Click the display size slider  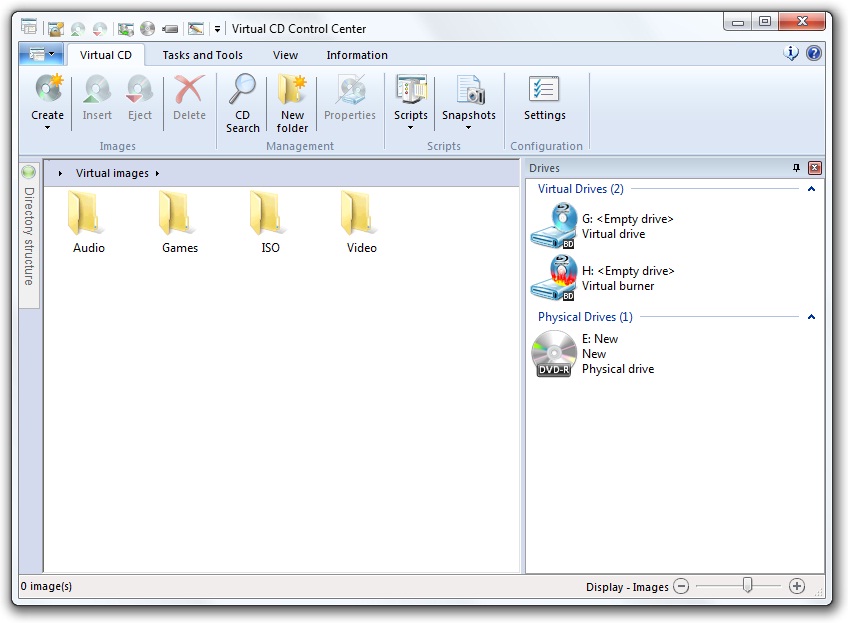747,586
